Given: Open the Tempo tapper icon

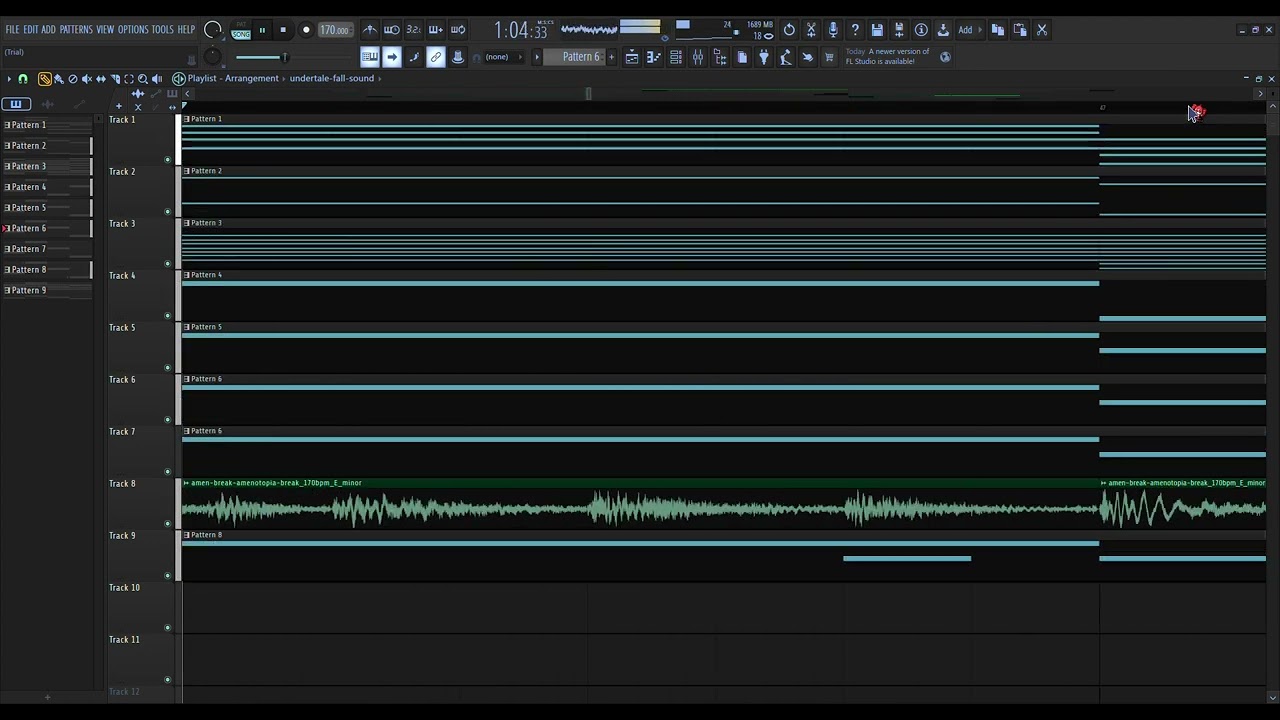Looking at the screenshot, I should [x=786, y=57].
